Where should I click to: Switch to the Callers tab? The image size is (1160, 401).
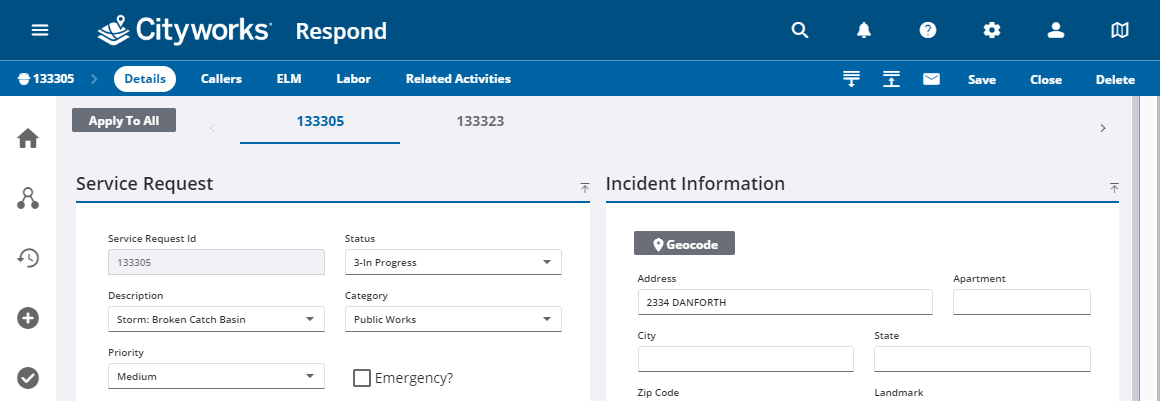pyautogui.click(x=221, y=79)
